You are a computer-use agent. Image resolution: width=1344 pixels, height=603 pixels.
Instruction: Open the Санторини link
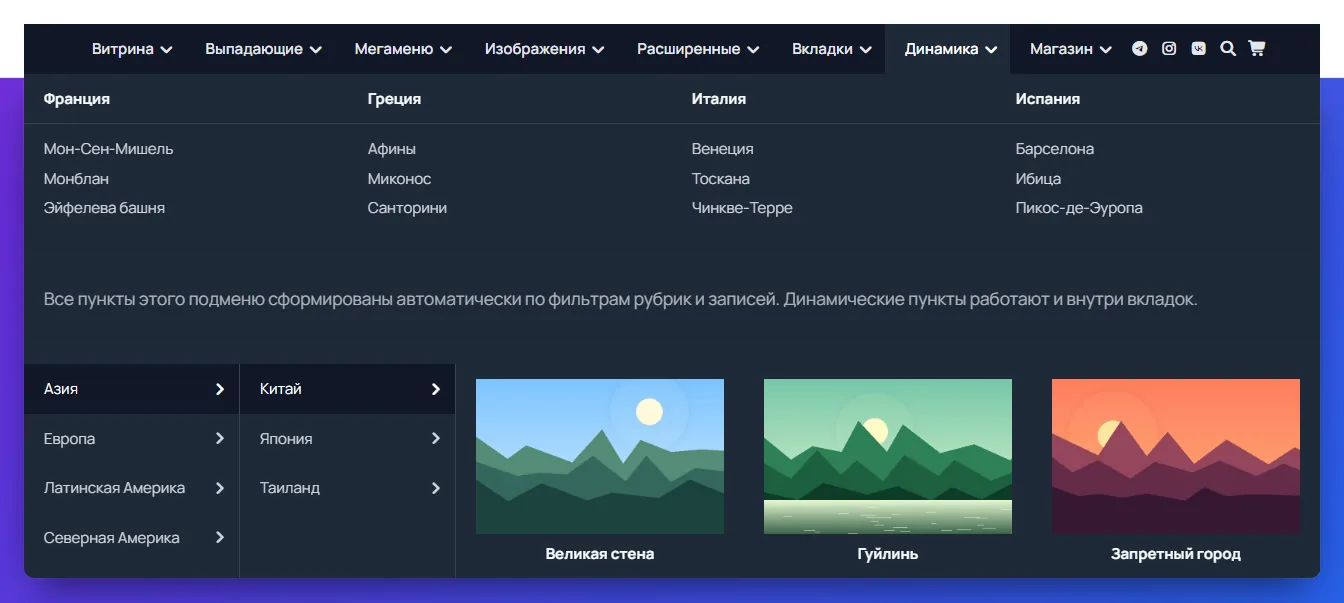[x=408, y=208]
